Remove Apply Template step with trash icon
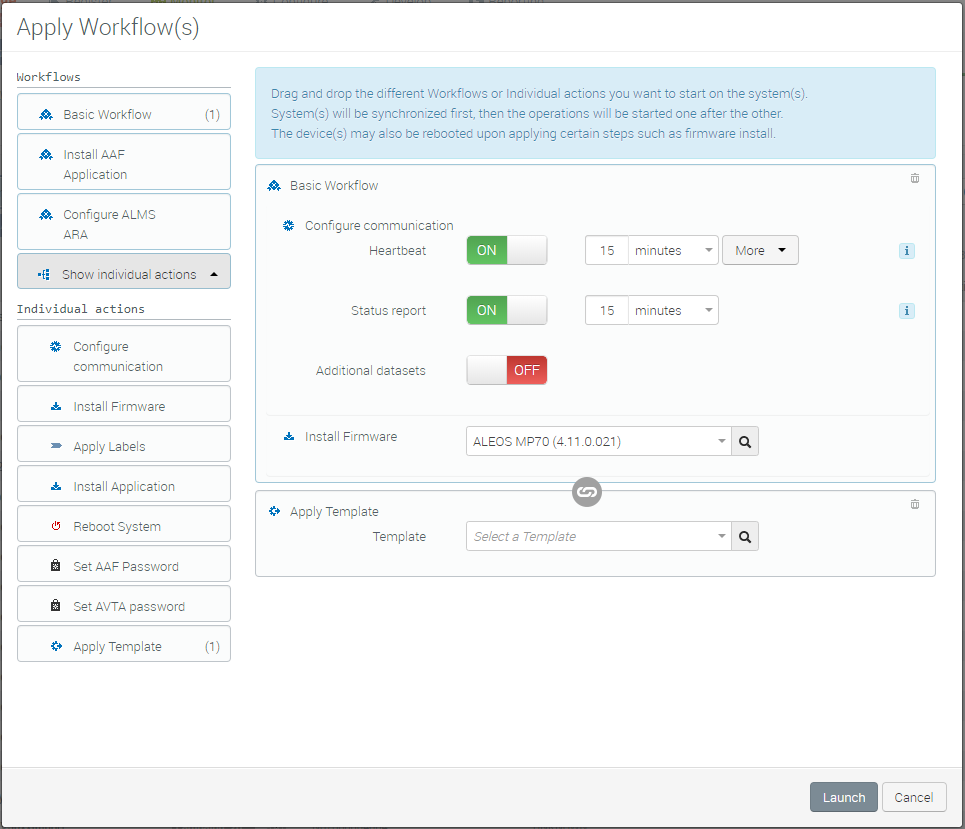965x829 pixels. (x=914, y=505)
